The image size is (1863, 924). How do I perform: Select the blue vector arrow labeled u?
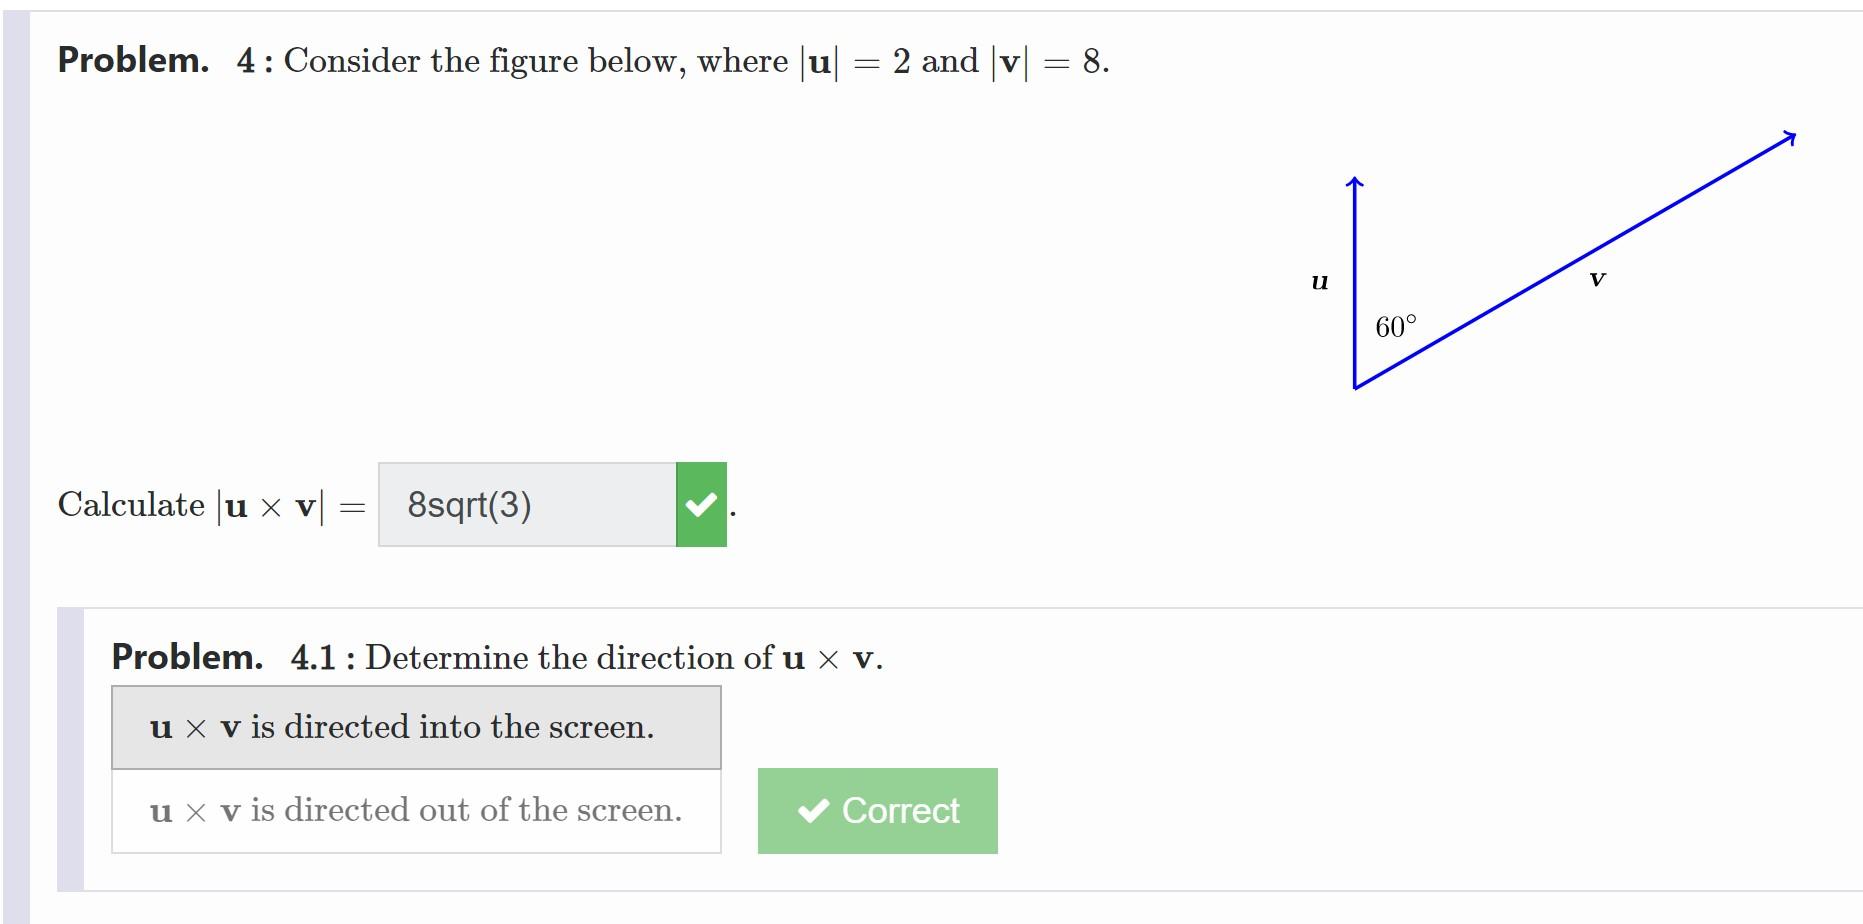pos(1356,280)
